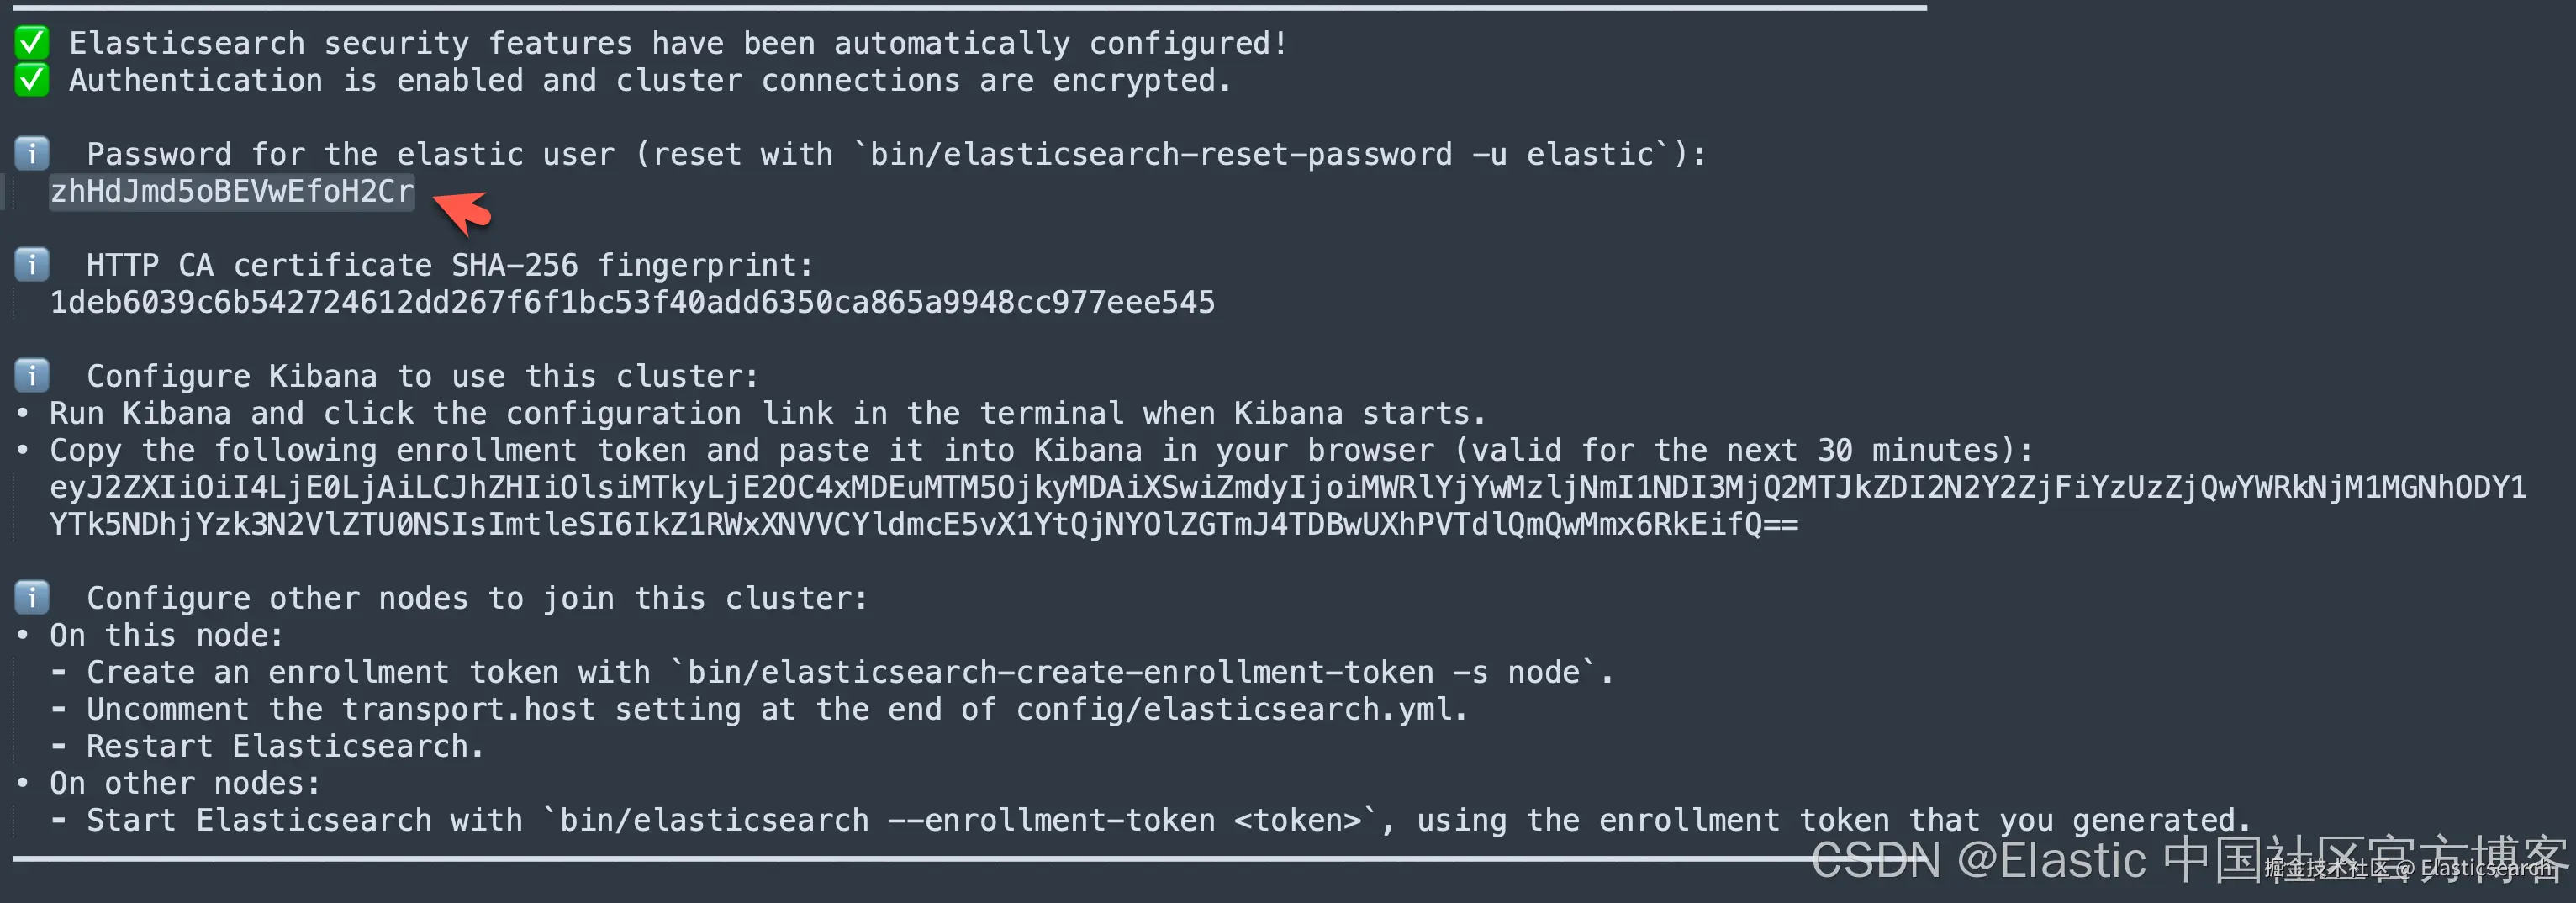This screenshot has height=903, width=2576.
Task: Click the SHA-256 fingerprint hash string
Action: coord(632,302)
